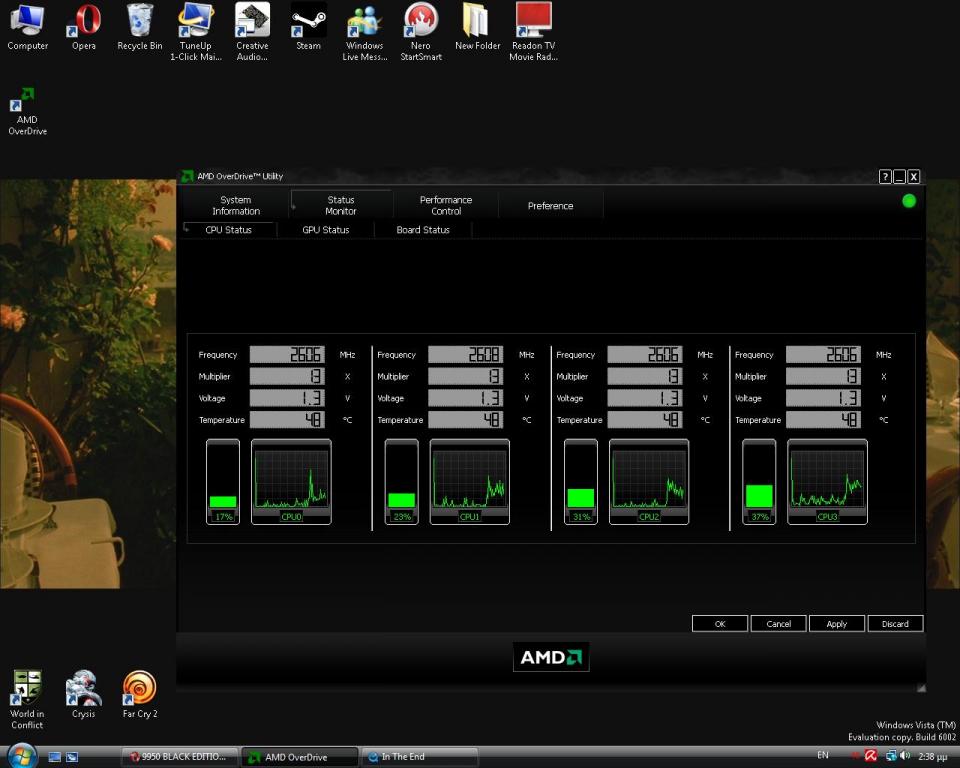Open the Windows Start orb
This screenshot has height=768, width=960.
pyautogui.click(x=23, y=755)
